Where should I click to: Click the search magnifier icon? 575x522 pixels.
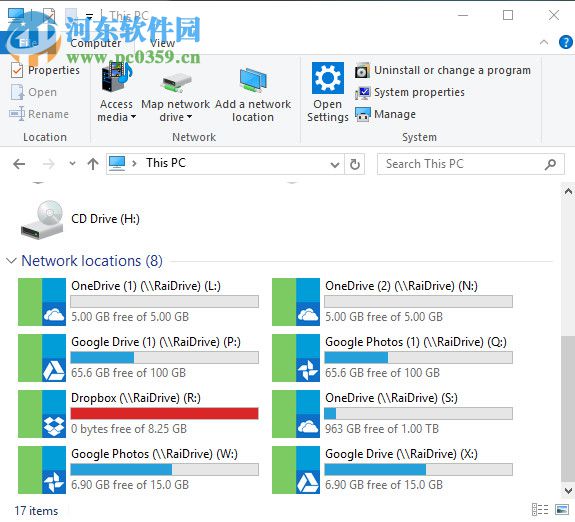click(x=550, y=164)
